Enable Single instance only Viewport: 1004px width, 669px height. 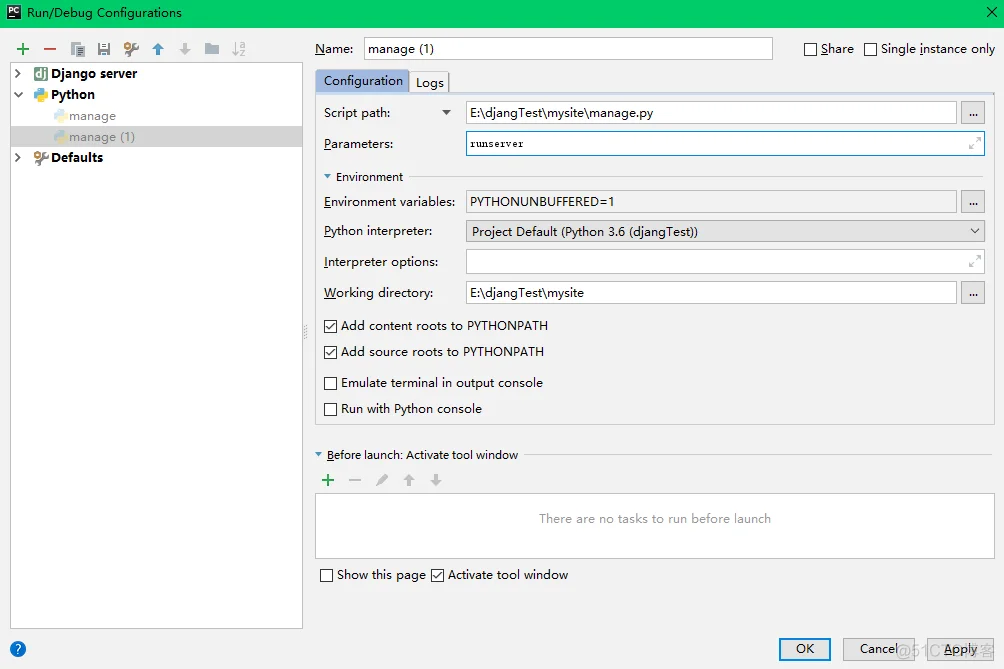coord(870,50)
